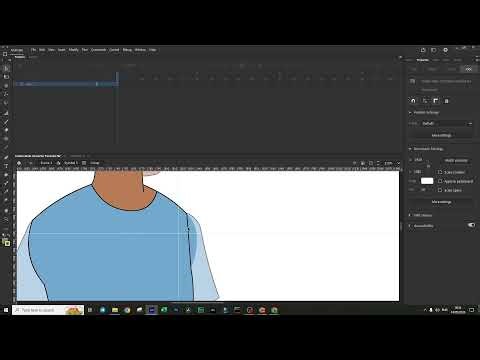Show hidden system tray icons

(x=425, y=310)
